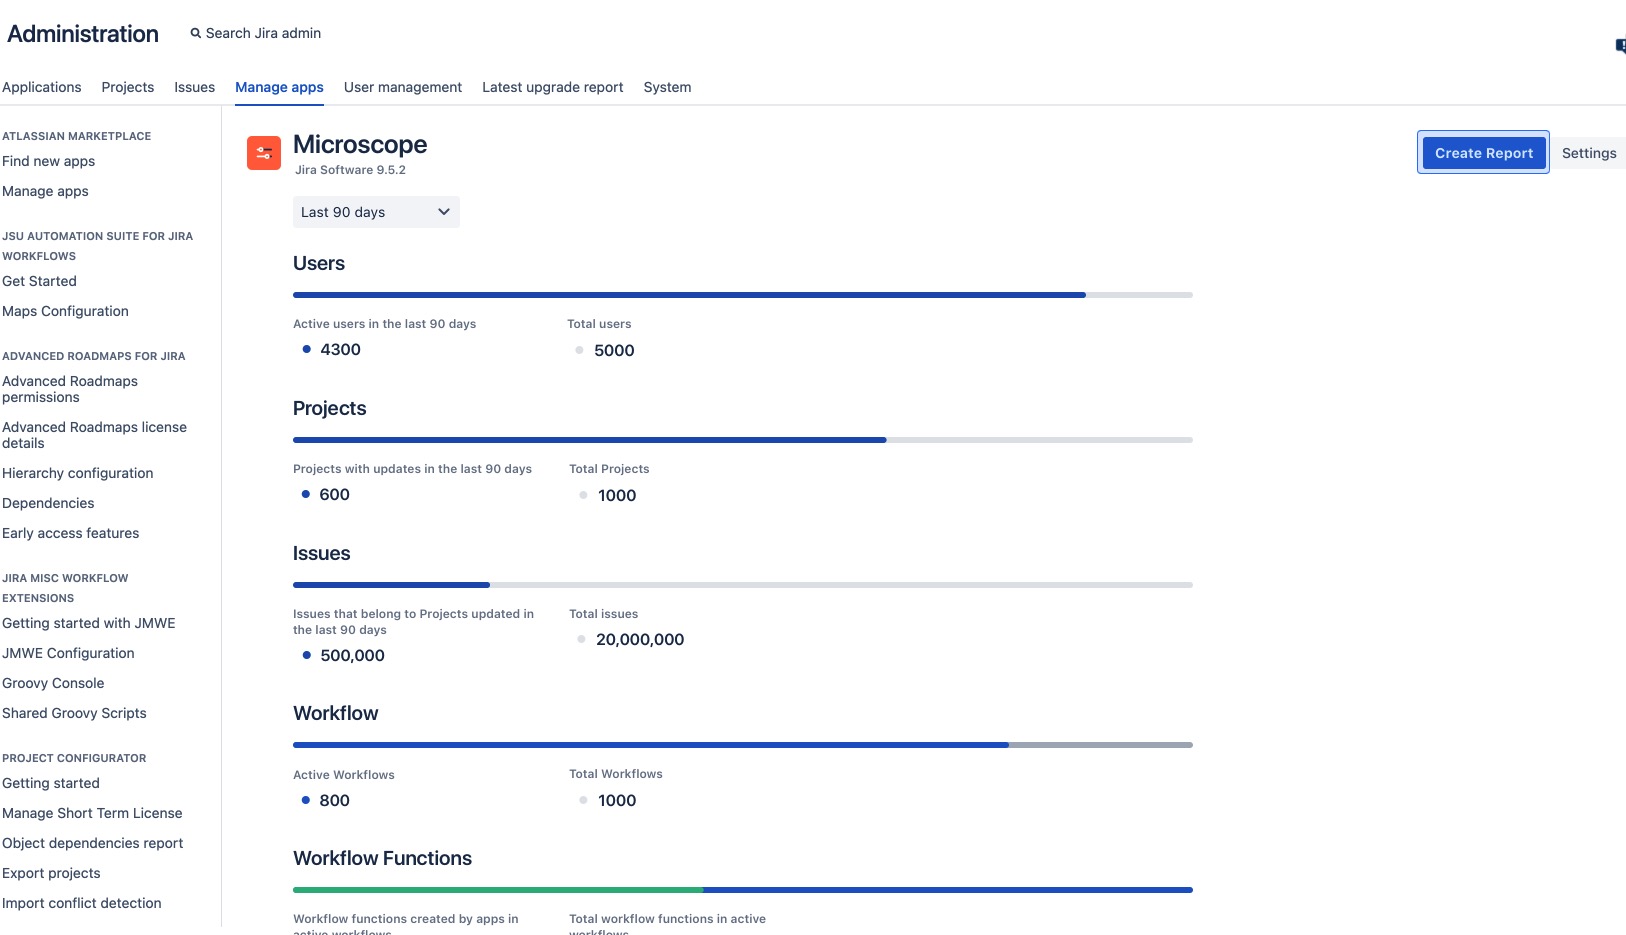
Task: Switch to the Applications tab
Action: 42,87
